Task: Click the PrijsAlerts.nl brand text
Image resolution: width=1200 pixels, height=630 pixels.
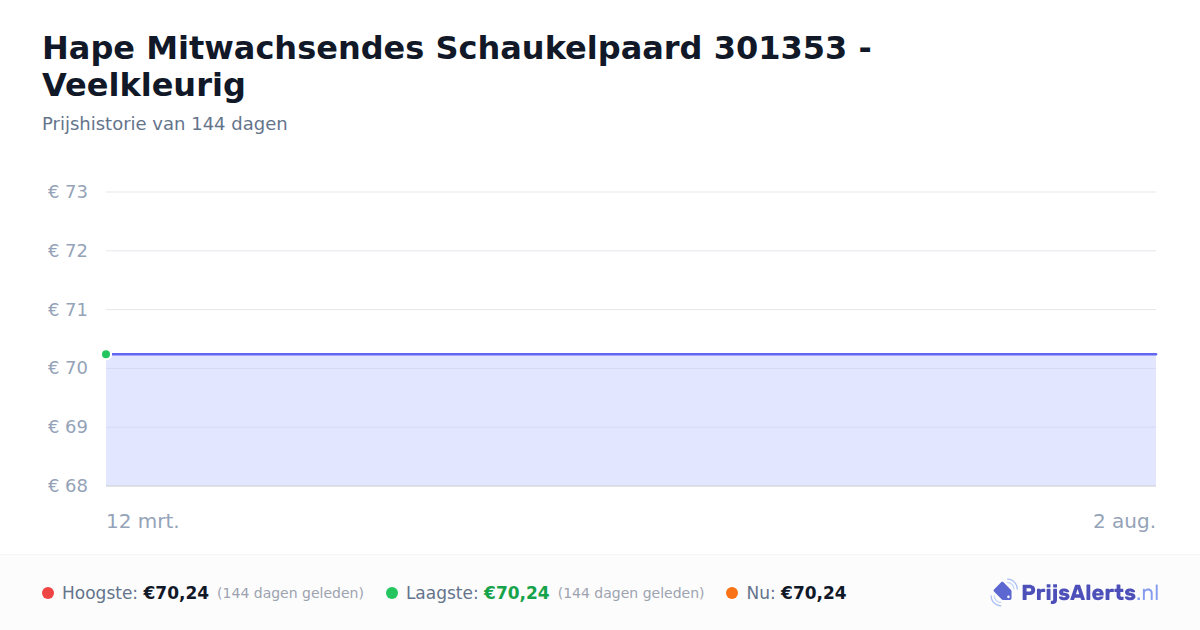Action: [x=1090, y=593]
